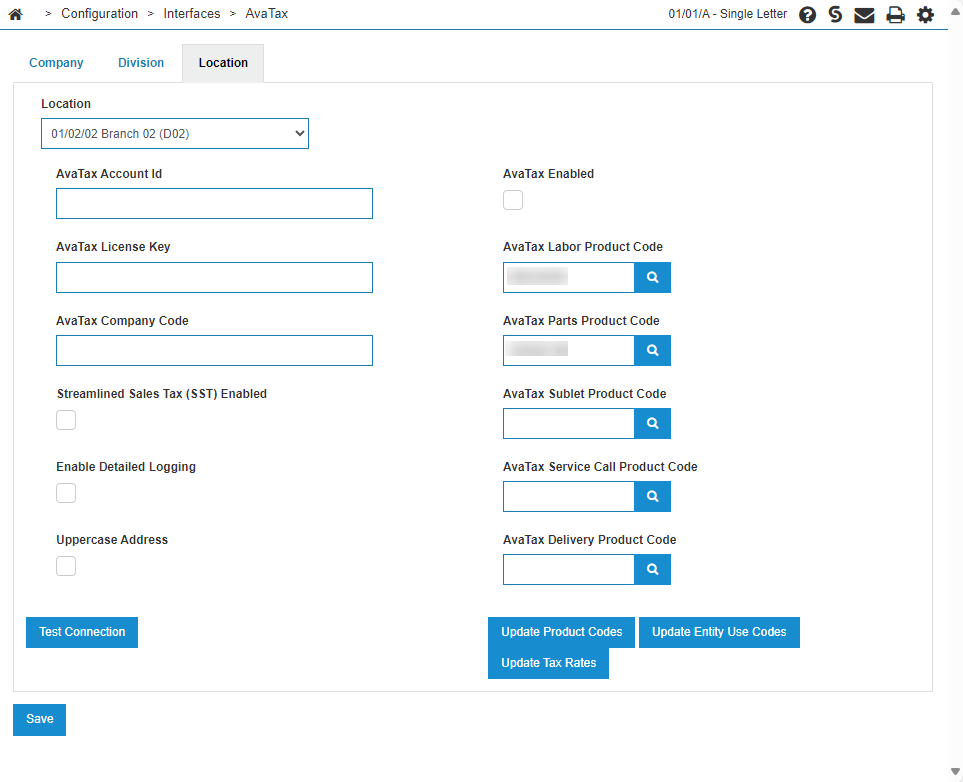This screenshot has width=963, height=782.
Task: Click the scrollbar down arrow
Action: [x=955, y=771]
